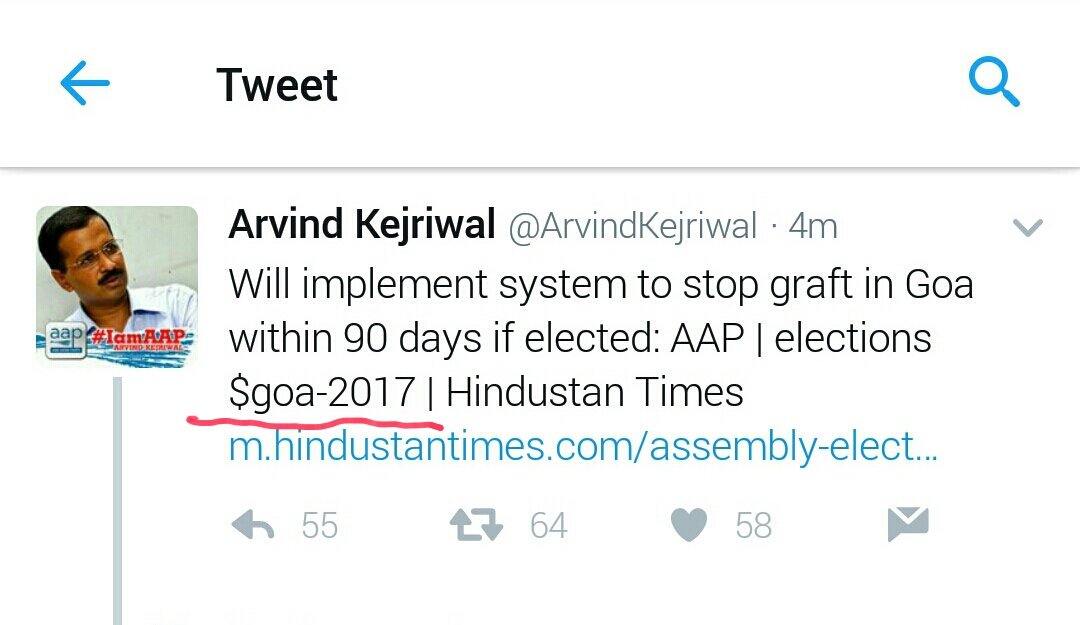View the 58 likes count

coord(753,526)
